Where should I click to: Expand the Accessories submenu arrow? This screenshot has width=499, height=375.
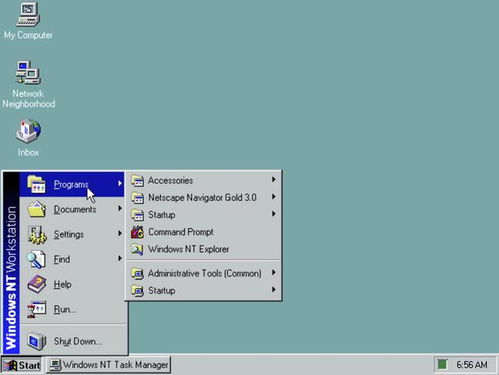click(x=273, y=180)
